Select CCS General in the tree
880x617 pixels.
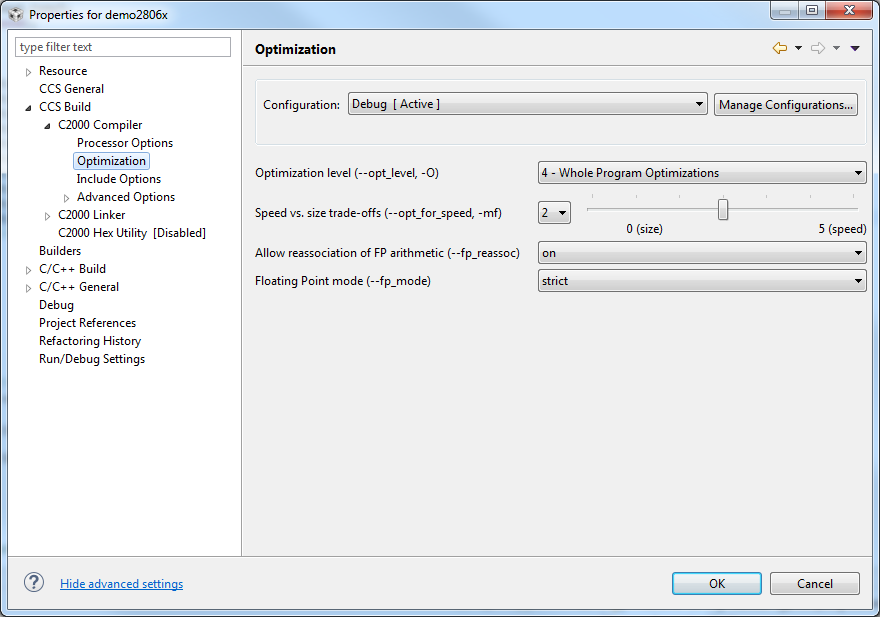(x=71, y=89)
